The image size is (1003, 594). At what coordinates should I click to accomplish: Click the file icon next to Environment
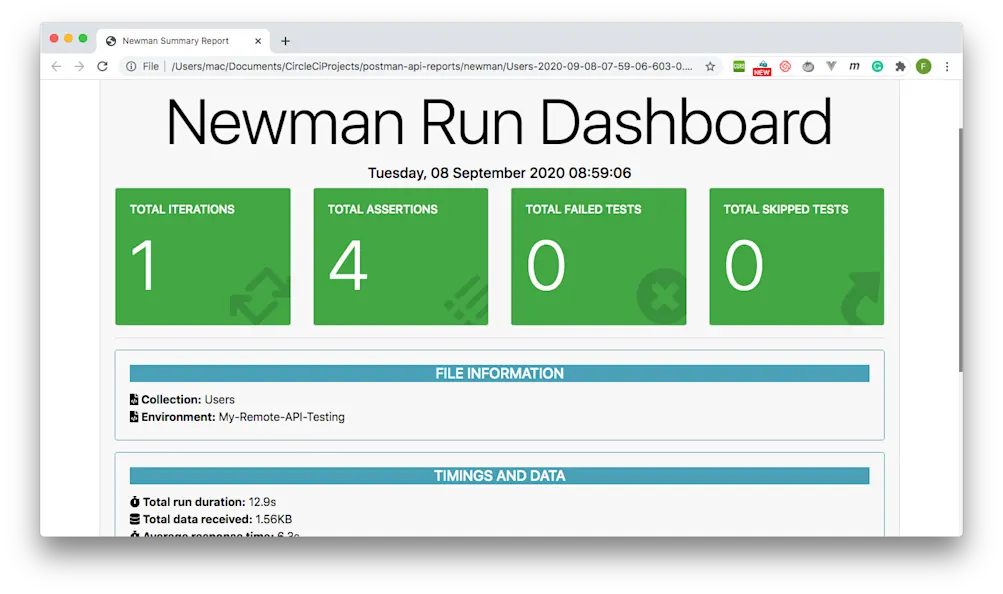pos(134,417)
